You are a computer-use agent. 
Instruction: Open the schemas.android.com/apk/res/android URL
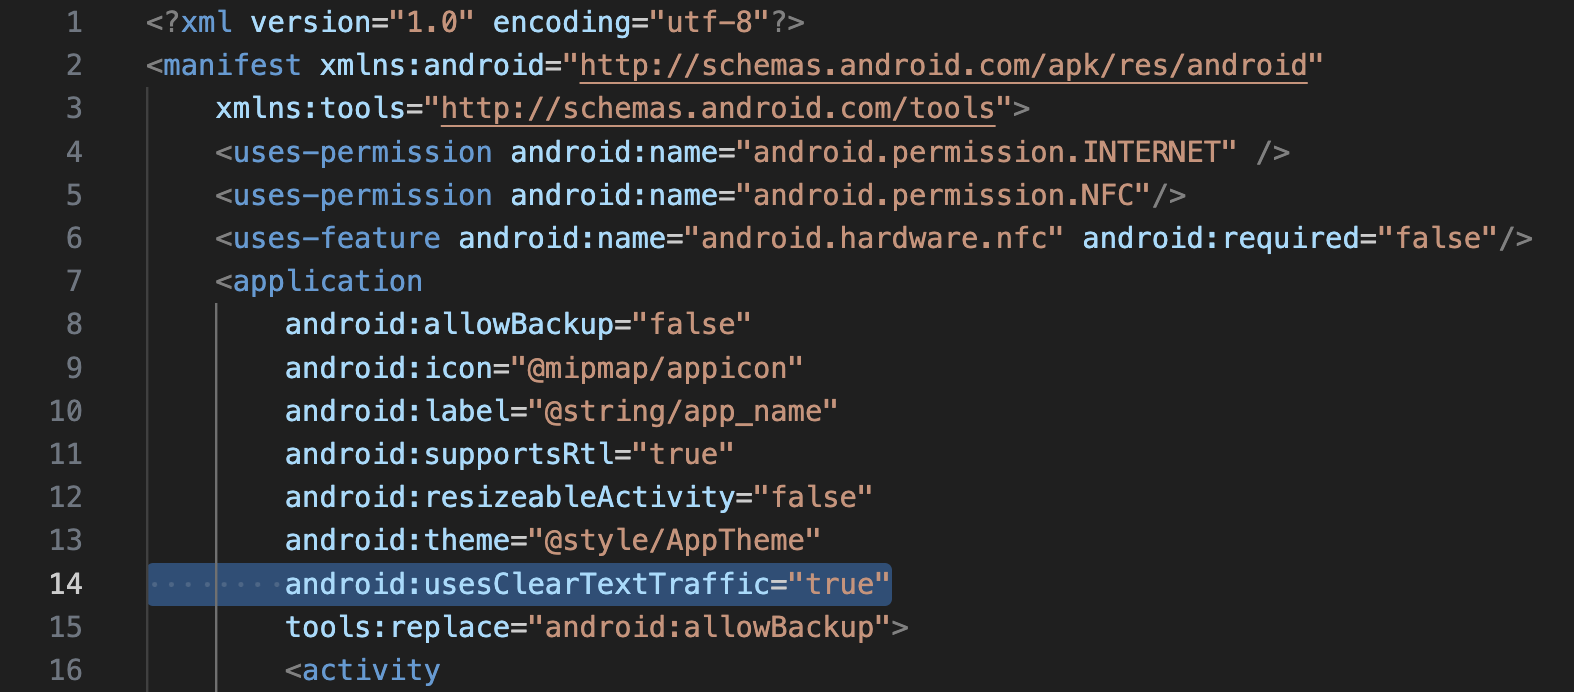pyautogui.click(x=943, y=66)
